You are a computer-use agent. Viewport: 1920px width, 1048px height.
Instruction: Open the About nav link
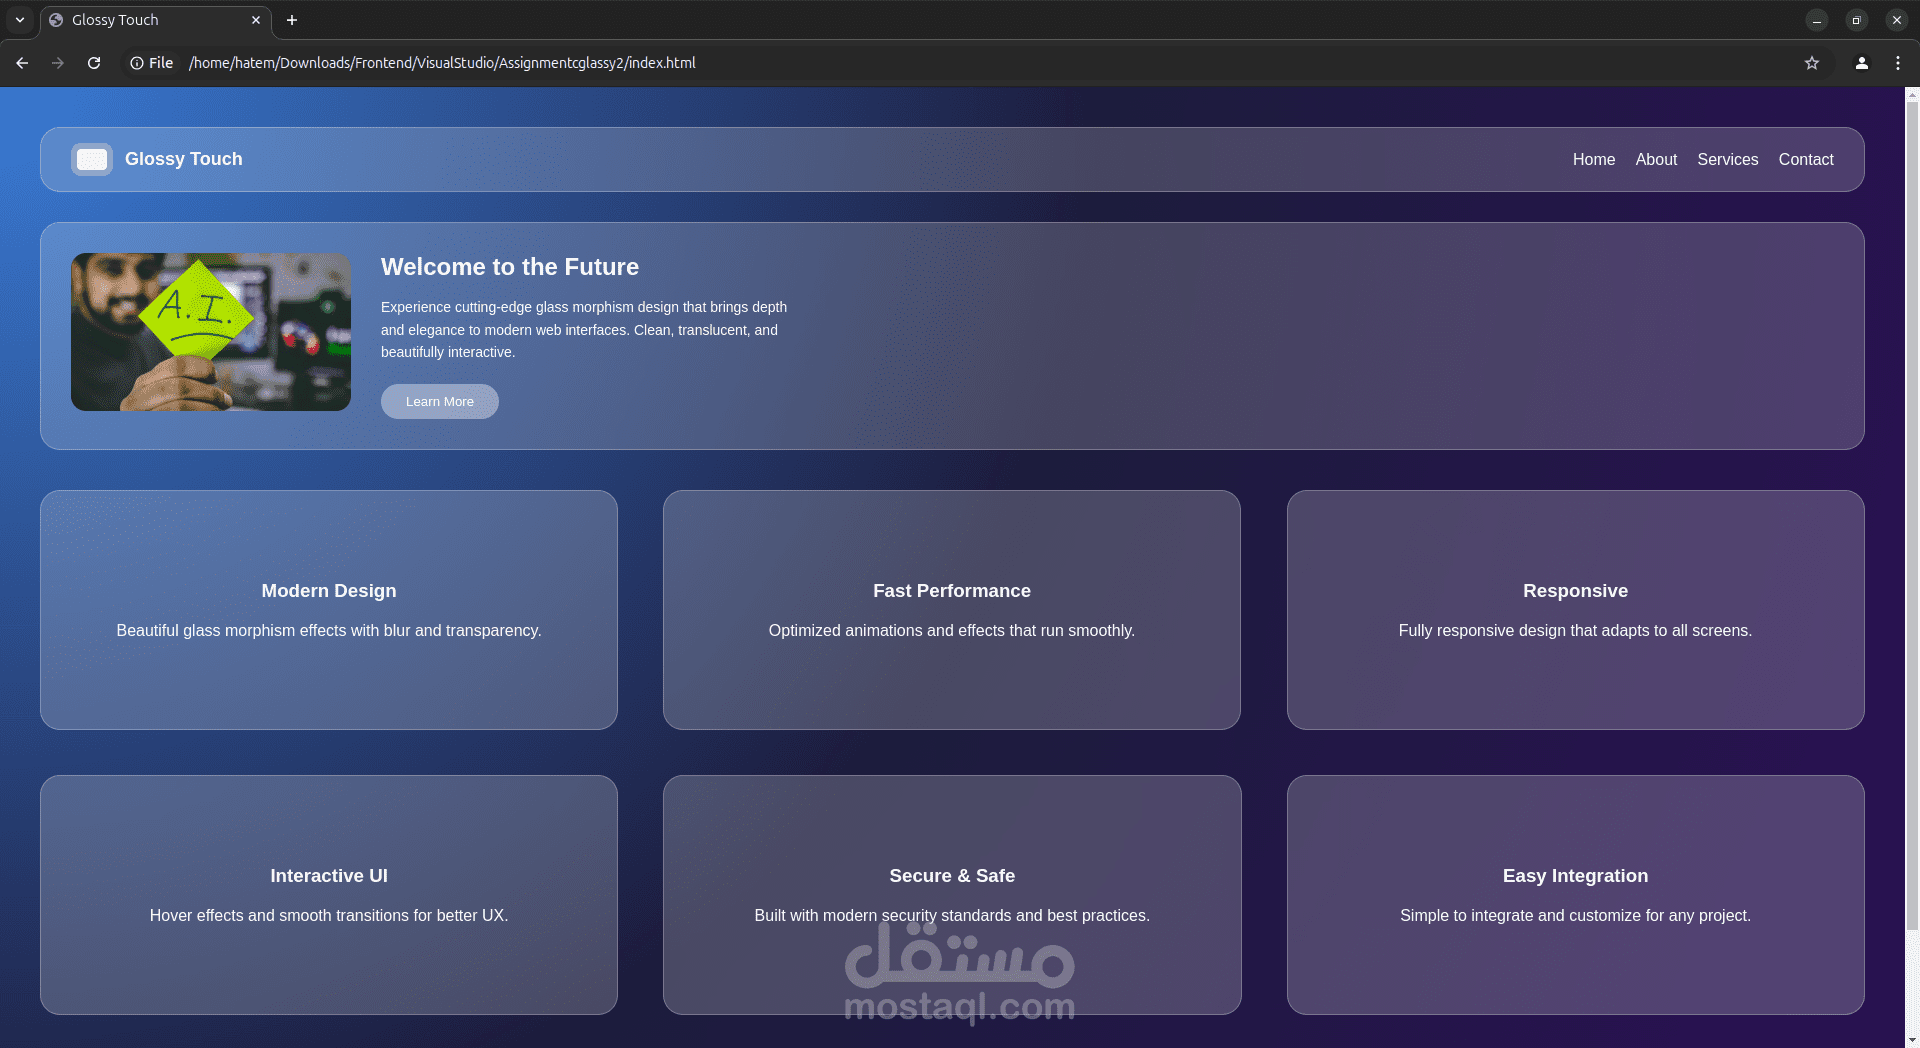[x=1656, y=160]
